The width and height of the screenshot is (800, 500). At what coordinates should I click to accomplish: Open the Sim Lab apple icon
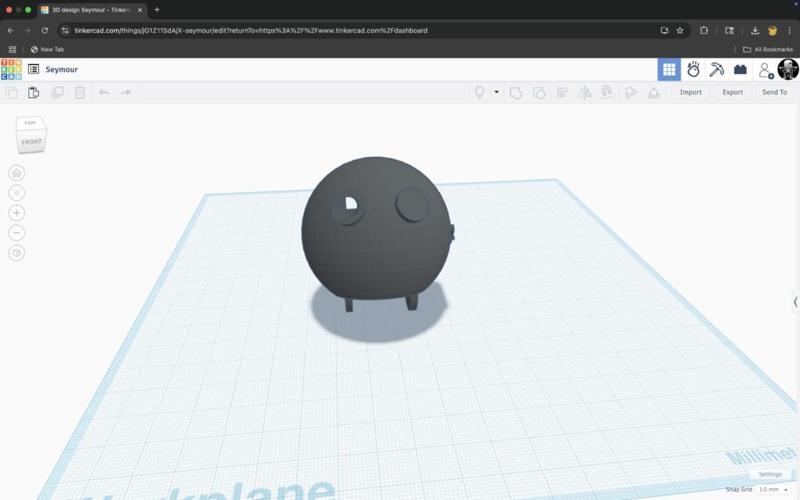[693, 69]
